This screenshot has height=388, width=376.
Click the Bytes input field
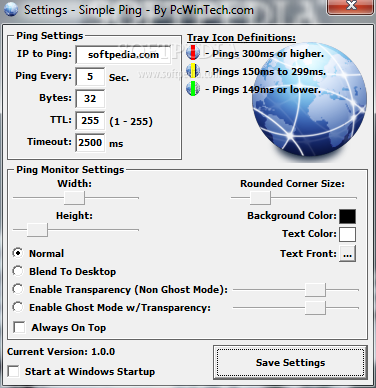pos(90,99)
